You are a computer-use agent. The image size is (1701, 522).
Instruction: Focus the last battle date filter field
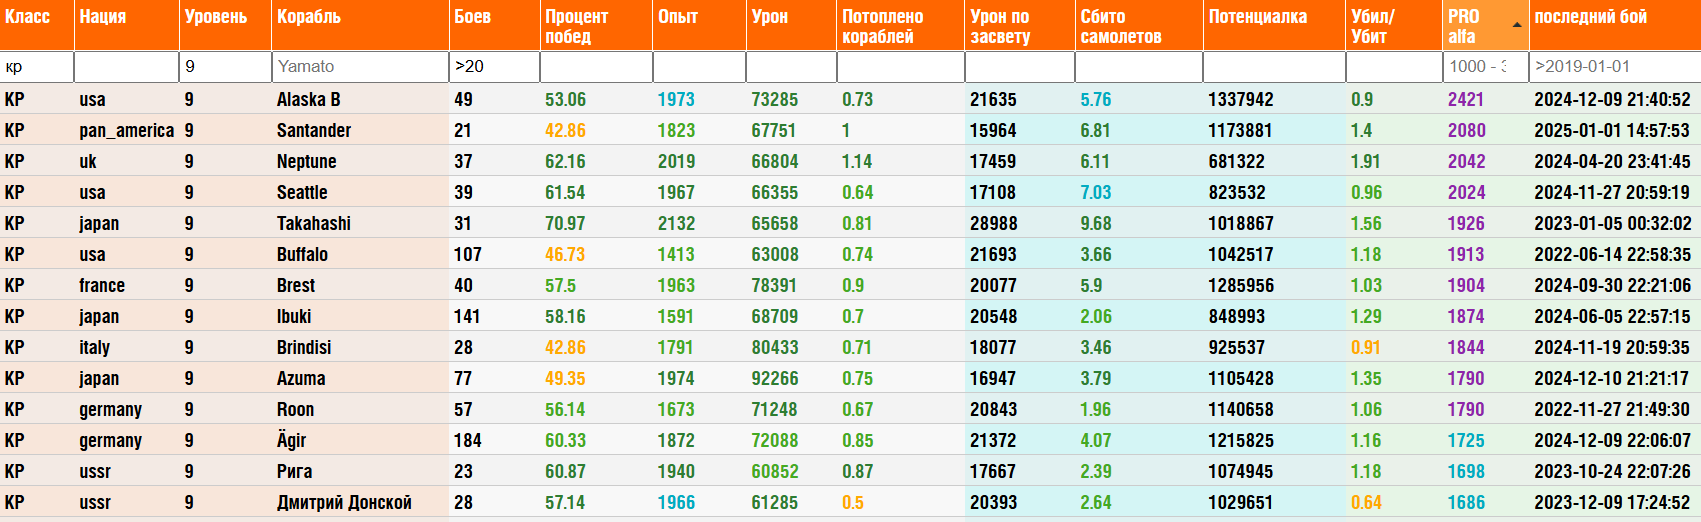pos(1614,67)
